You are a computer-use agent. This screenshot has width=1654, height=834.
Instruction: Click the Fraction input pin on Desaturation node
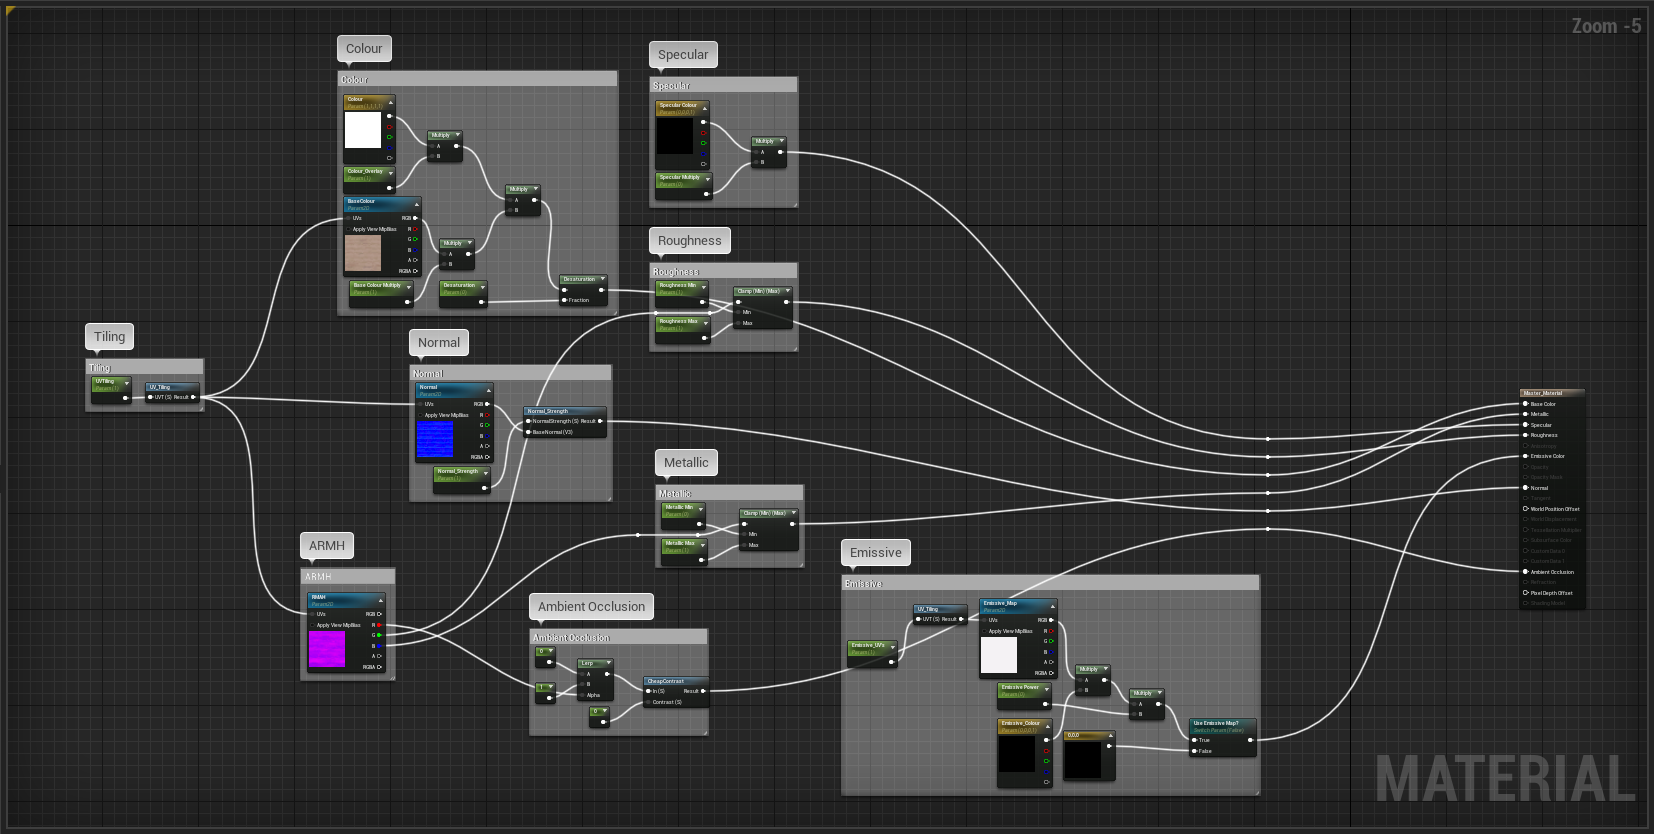565,300
